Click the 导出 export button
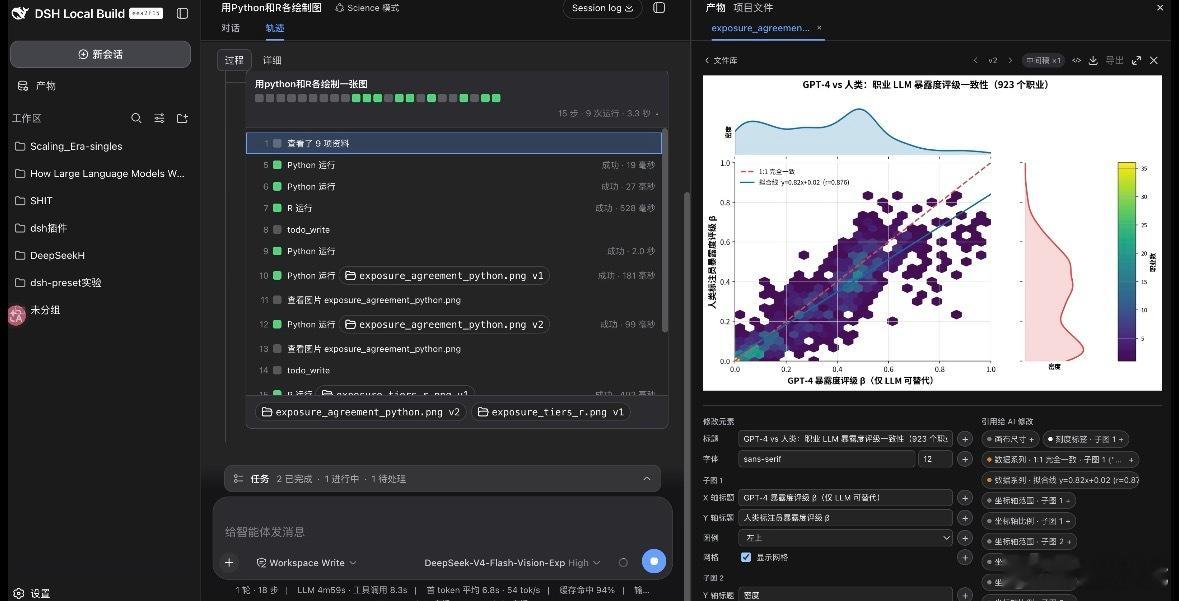The width and height of the screenshot is (1179, 601). [x=1114, y=60]
